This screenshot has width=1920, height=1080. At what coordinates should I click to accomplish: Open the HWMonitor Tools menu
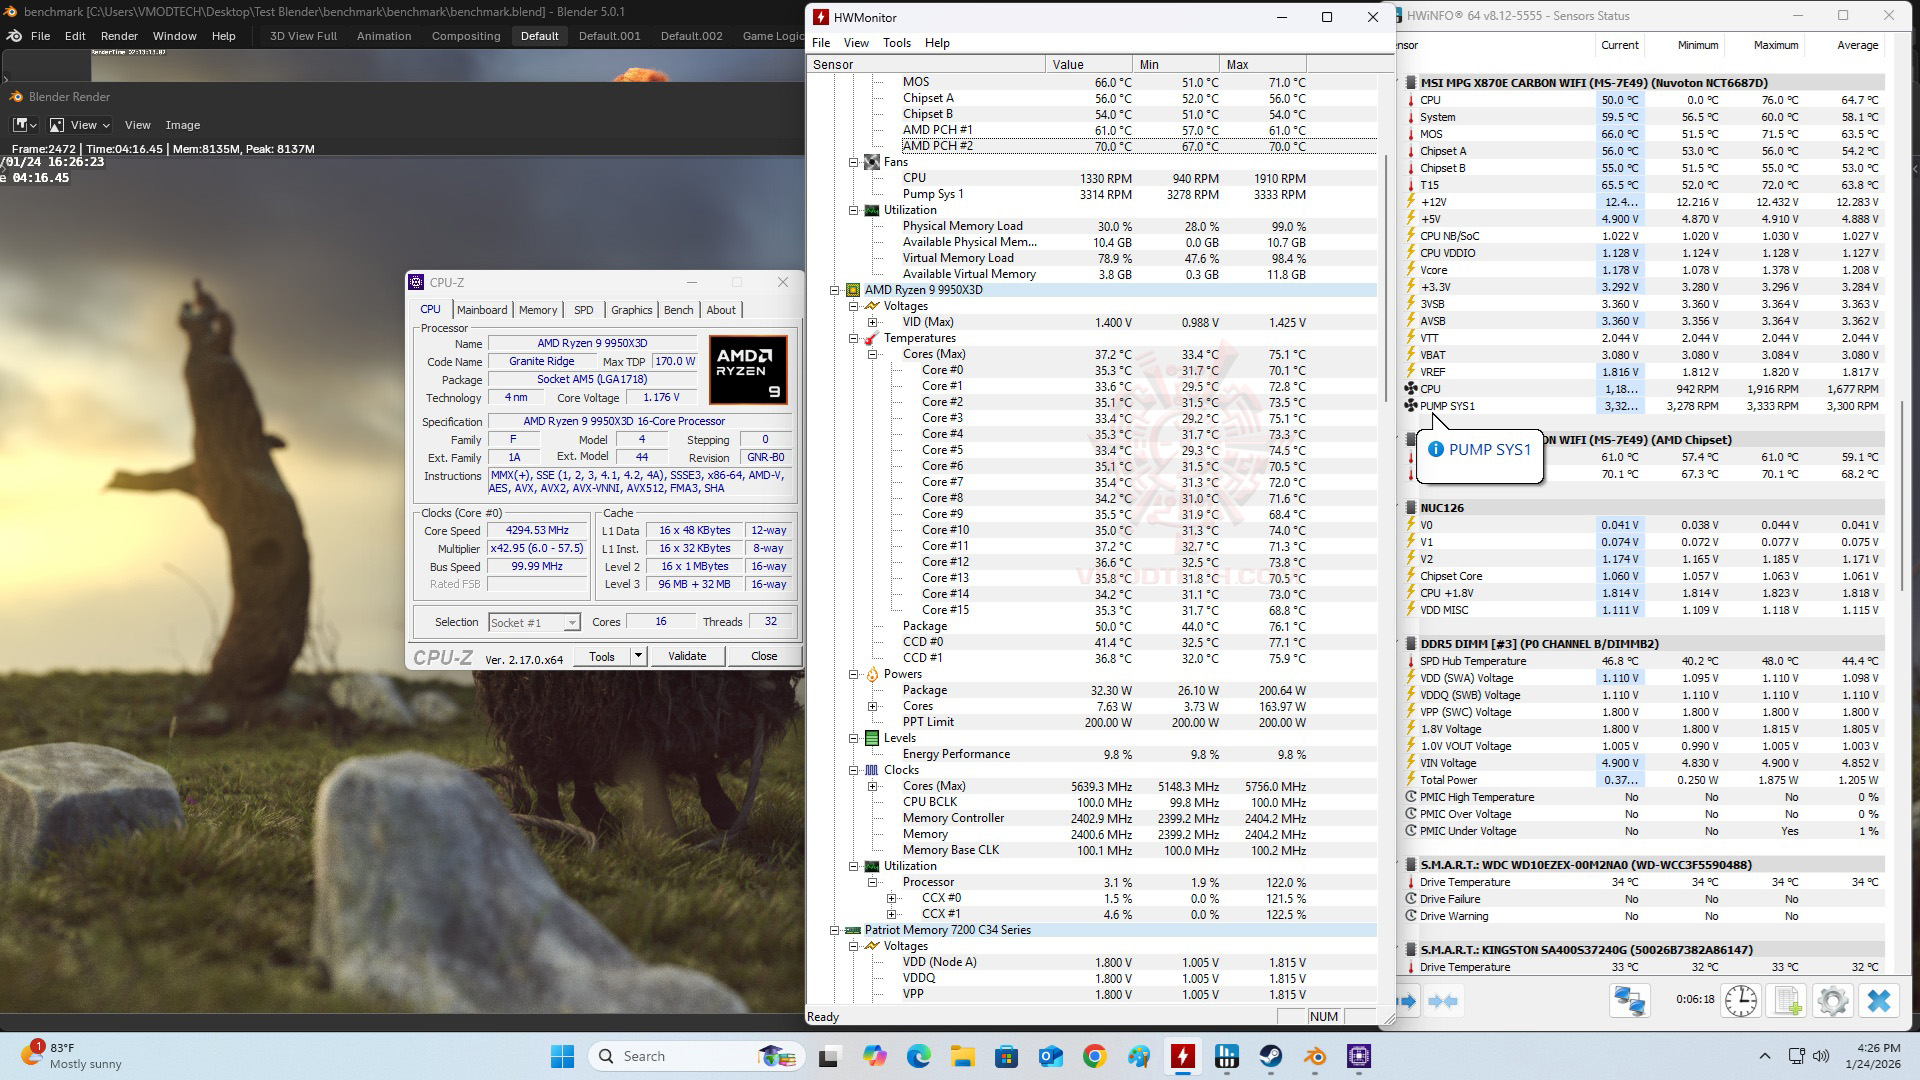tap(896, 43)
